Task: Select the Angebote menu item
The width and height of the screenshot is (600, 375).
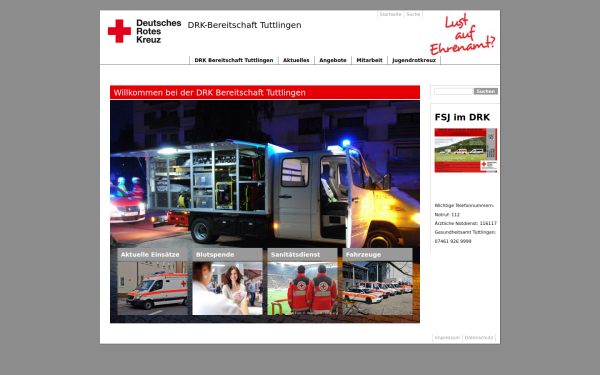Action: (x=333, y=60)
